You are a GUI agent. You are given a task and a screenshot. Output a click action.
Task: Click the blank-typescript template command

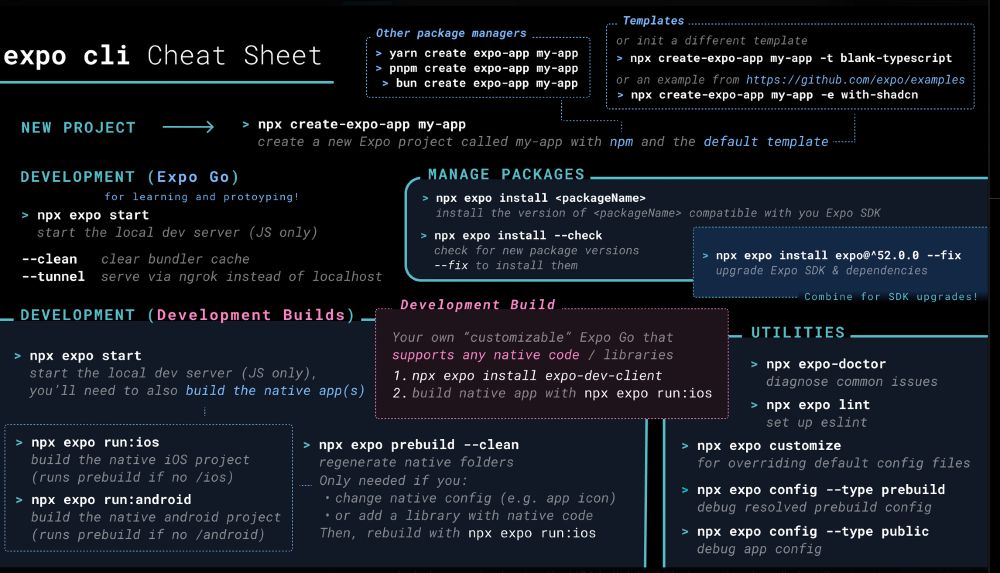tap(791, 58)
